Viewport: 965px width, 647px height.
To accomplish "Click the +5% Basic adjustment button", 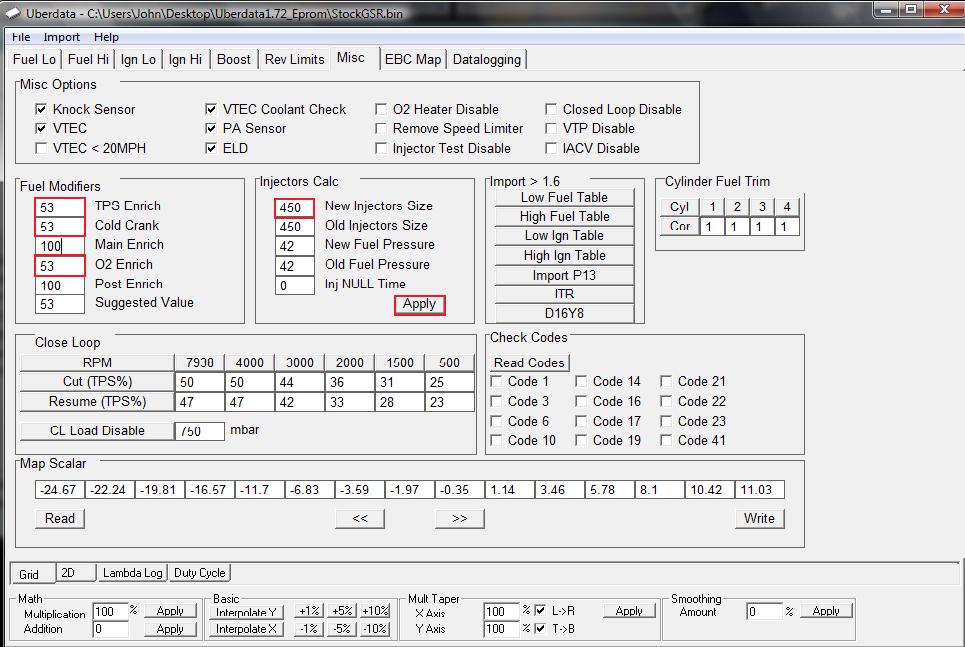I will pyautogui.click(x=342, y=611).
